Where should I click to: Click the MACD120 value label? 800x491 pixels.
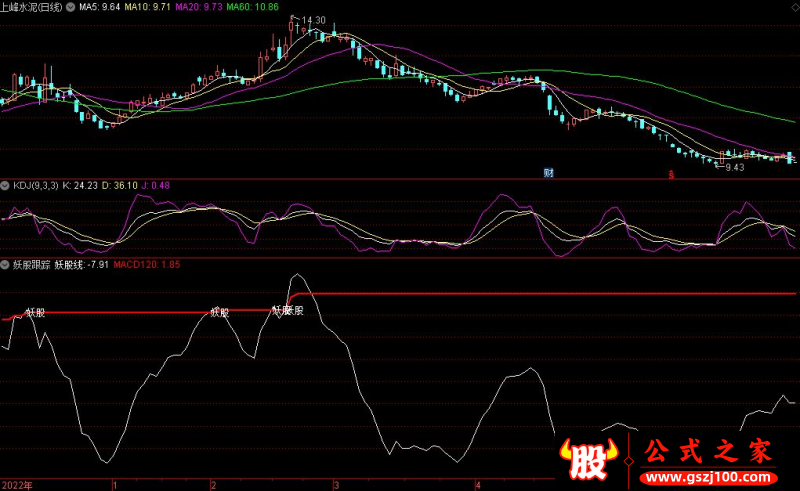pyautogui.click(x=146, y=265)
